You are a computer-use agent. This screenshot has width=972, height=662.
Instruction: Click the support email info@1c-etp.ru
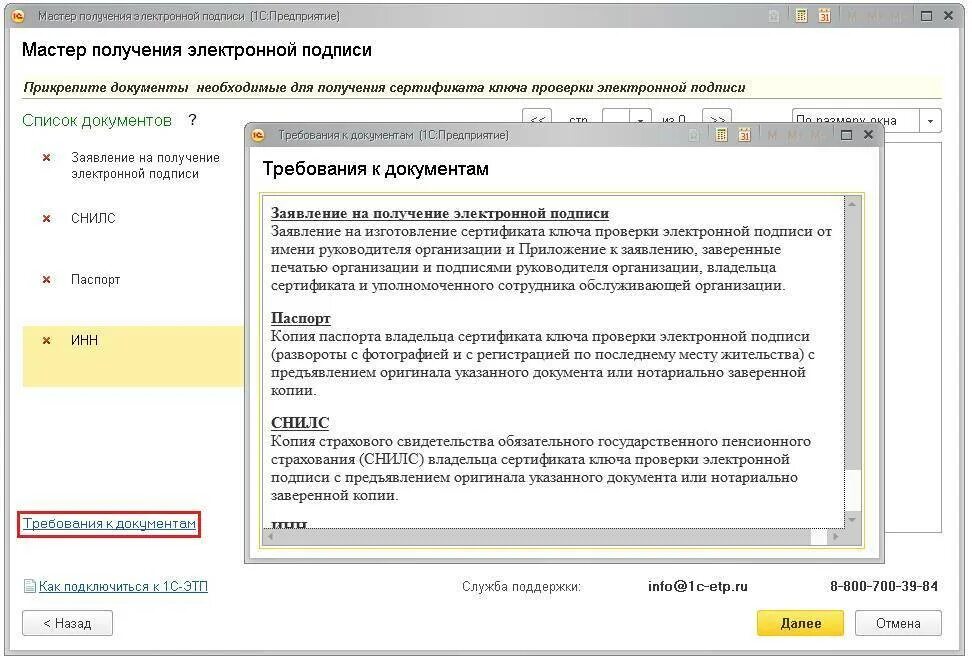[697, 586]
